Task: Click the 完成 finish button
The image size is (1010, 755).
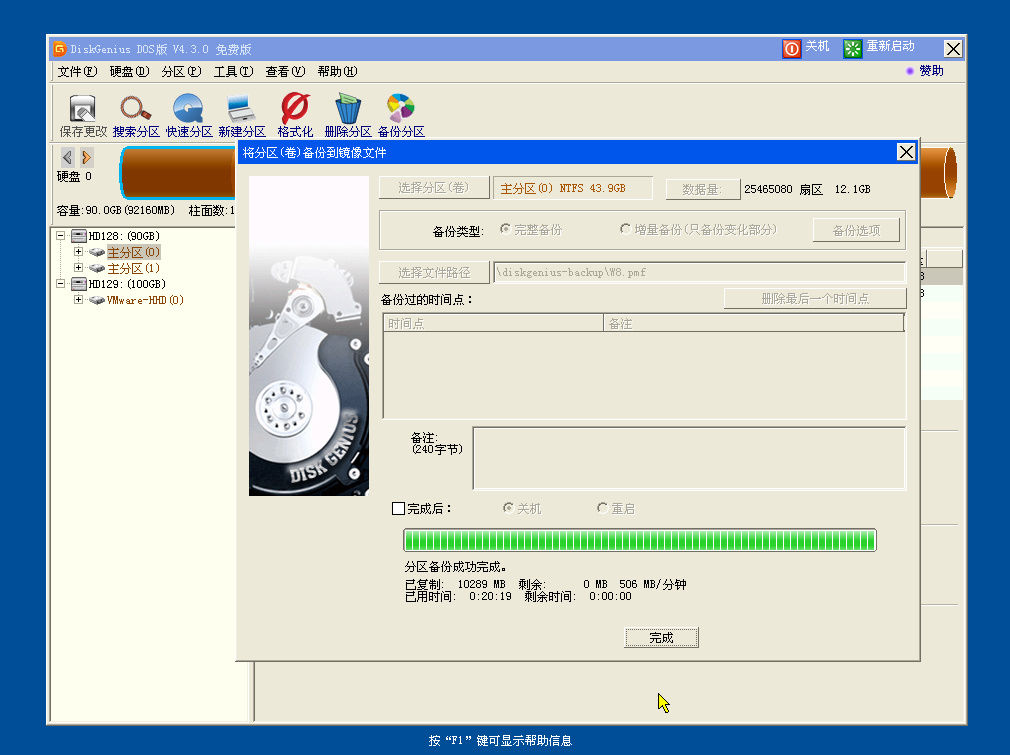Action: [661, 638]
